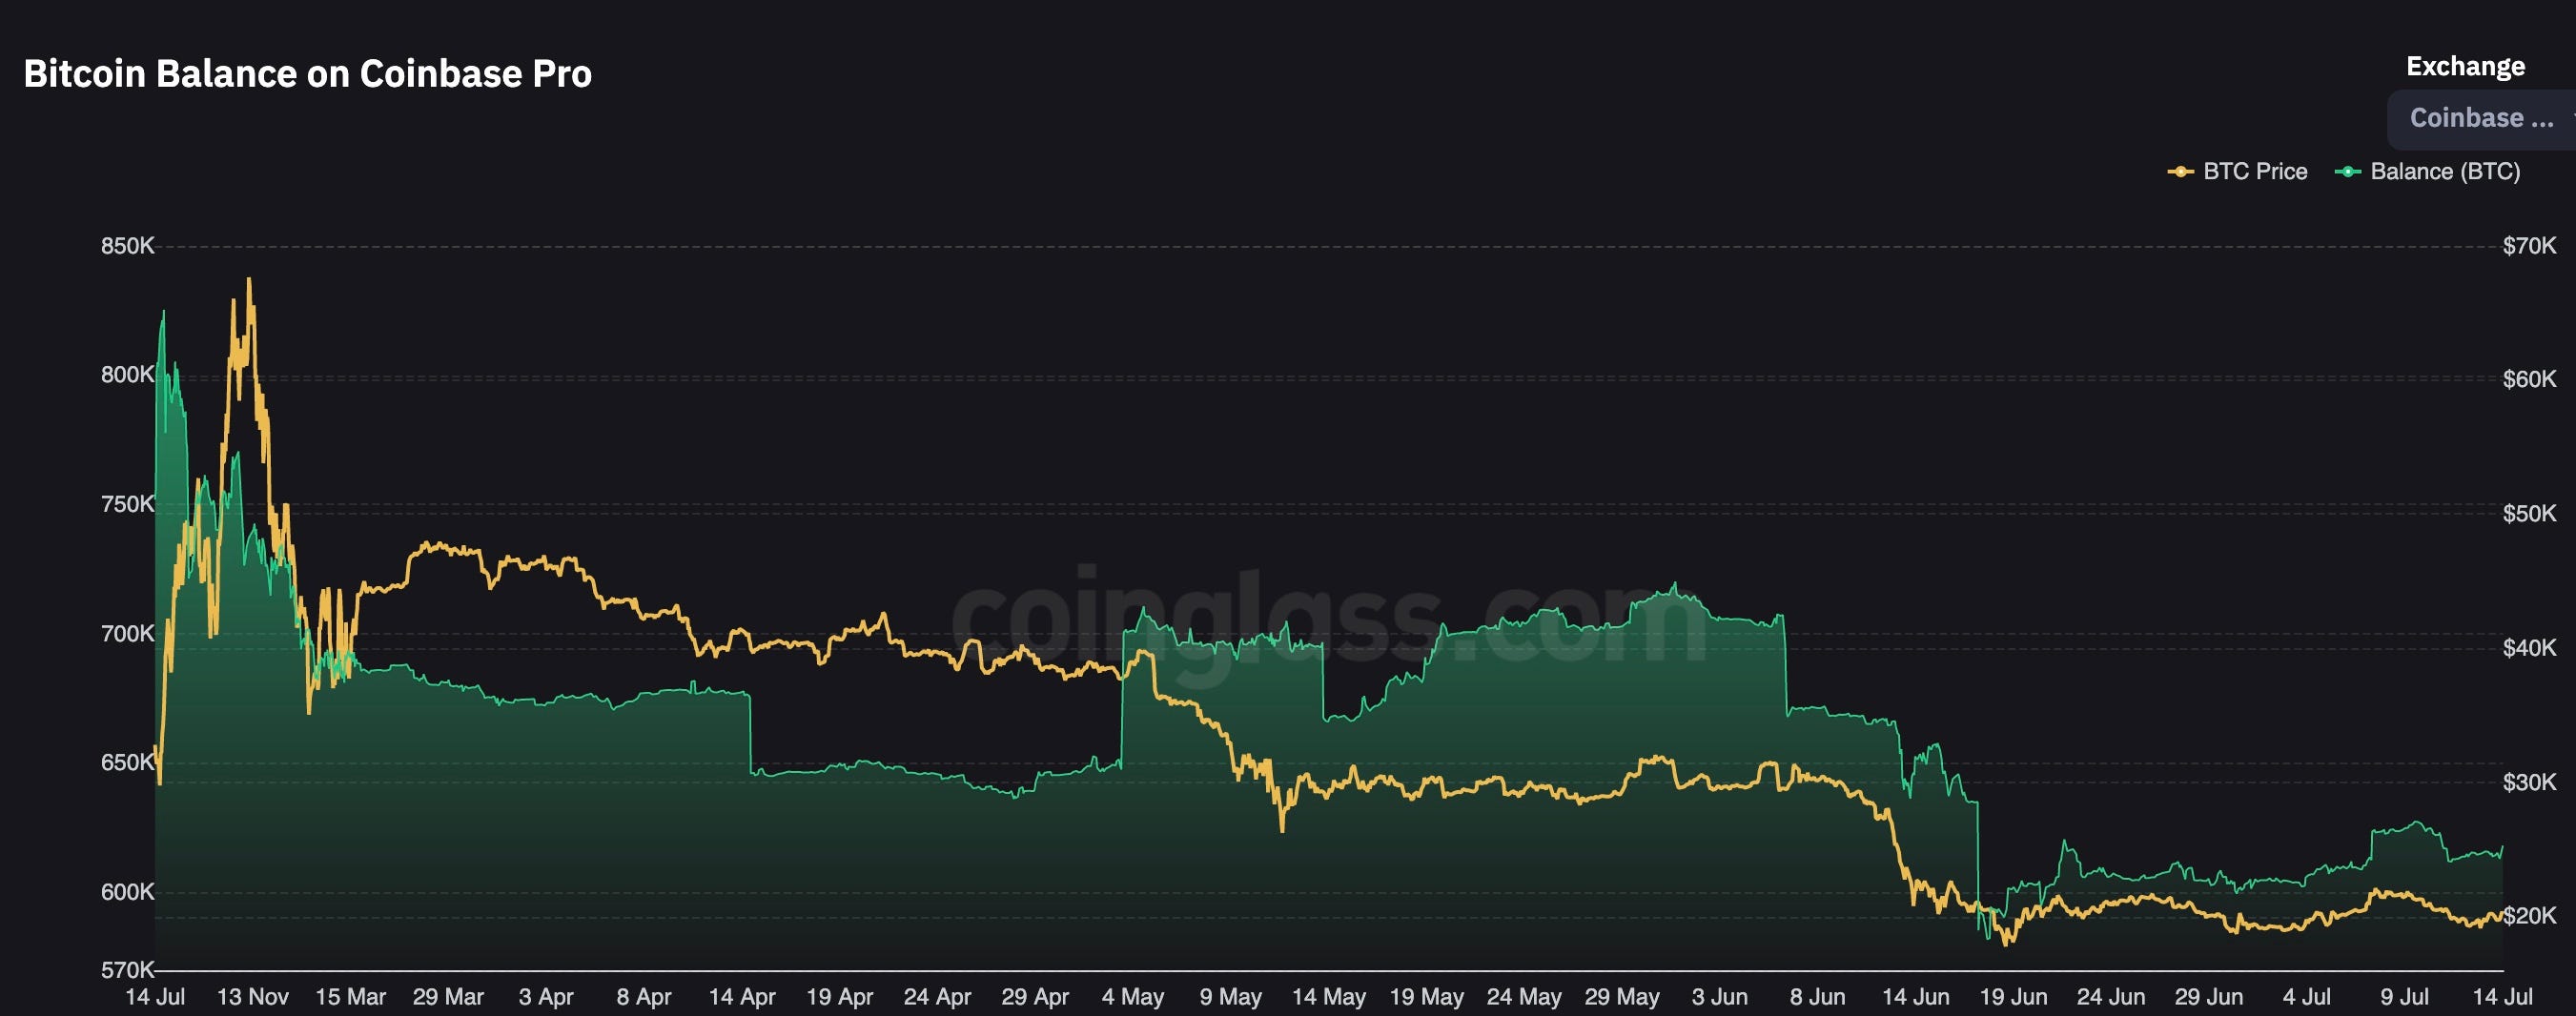This screenshot has height=1016, width=2576.
Task: Toggle the Balance (BTC) legend series
Action: pos(2427,172)
